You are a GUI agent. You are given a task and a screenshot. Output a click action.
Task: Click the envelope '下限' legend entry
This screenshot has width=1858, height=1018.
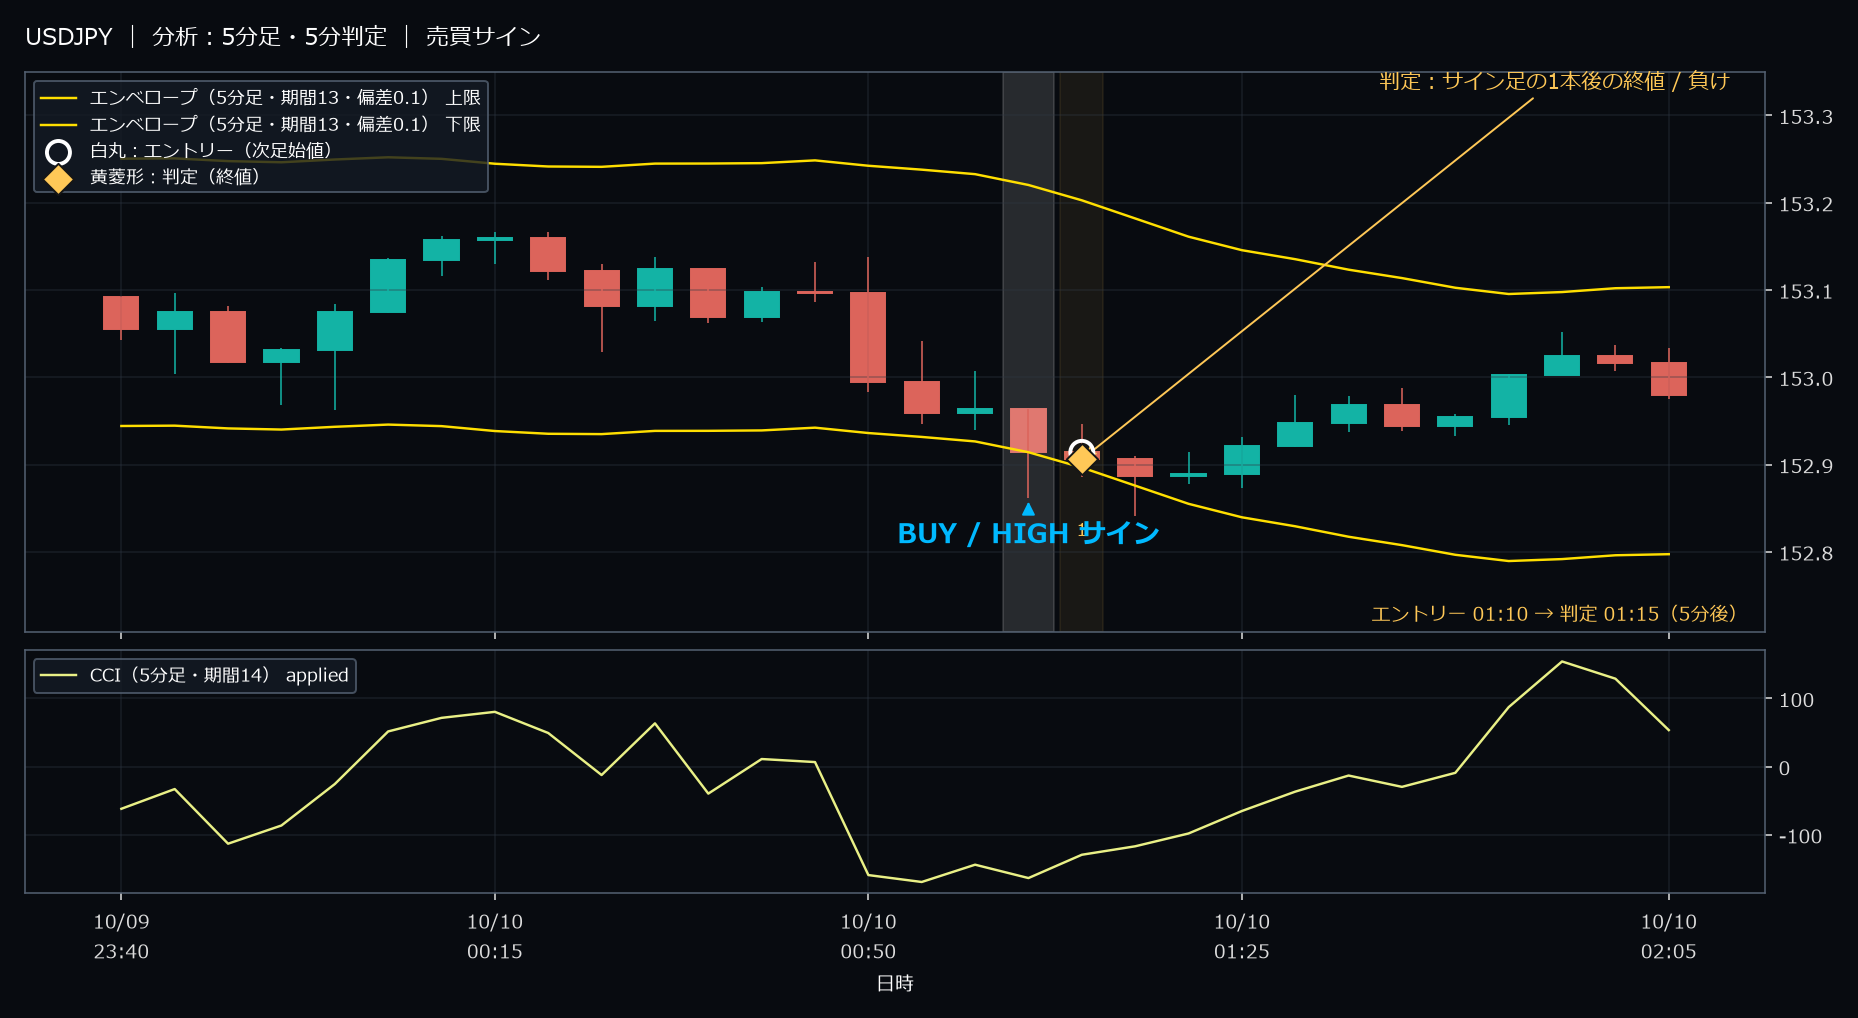261,125
